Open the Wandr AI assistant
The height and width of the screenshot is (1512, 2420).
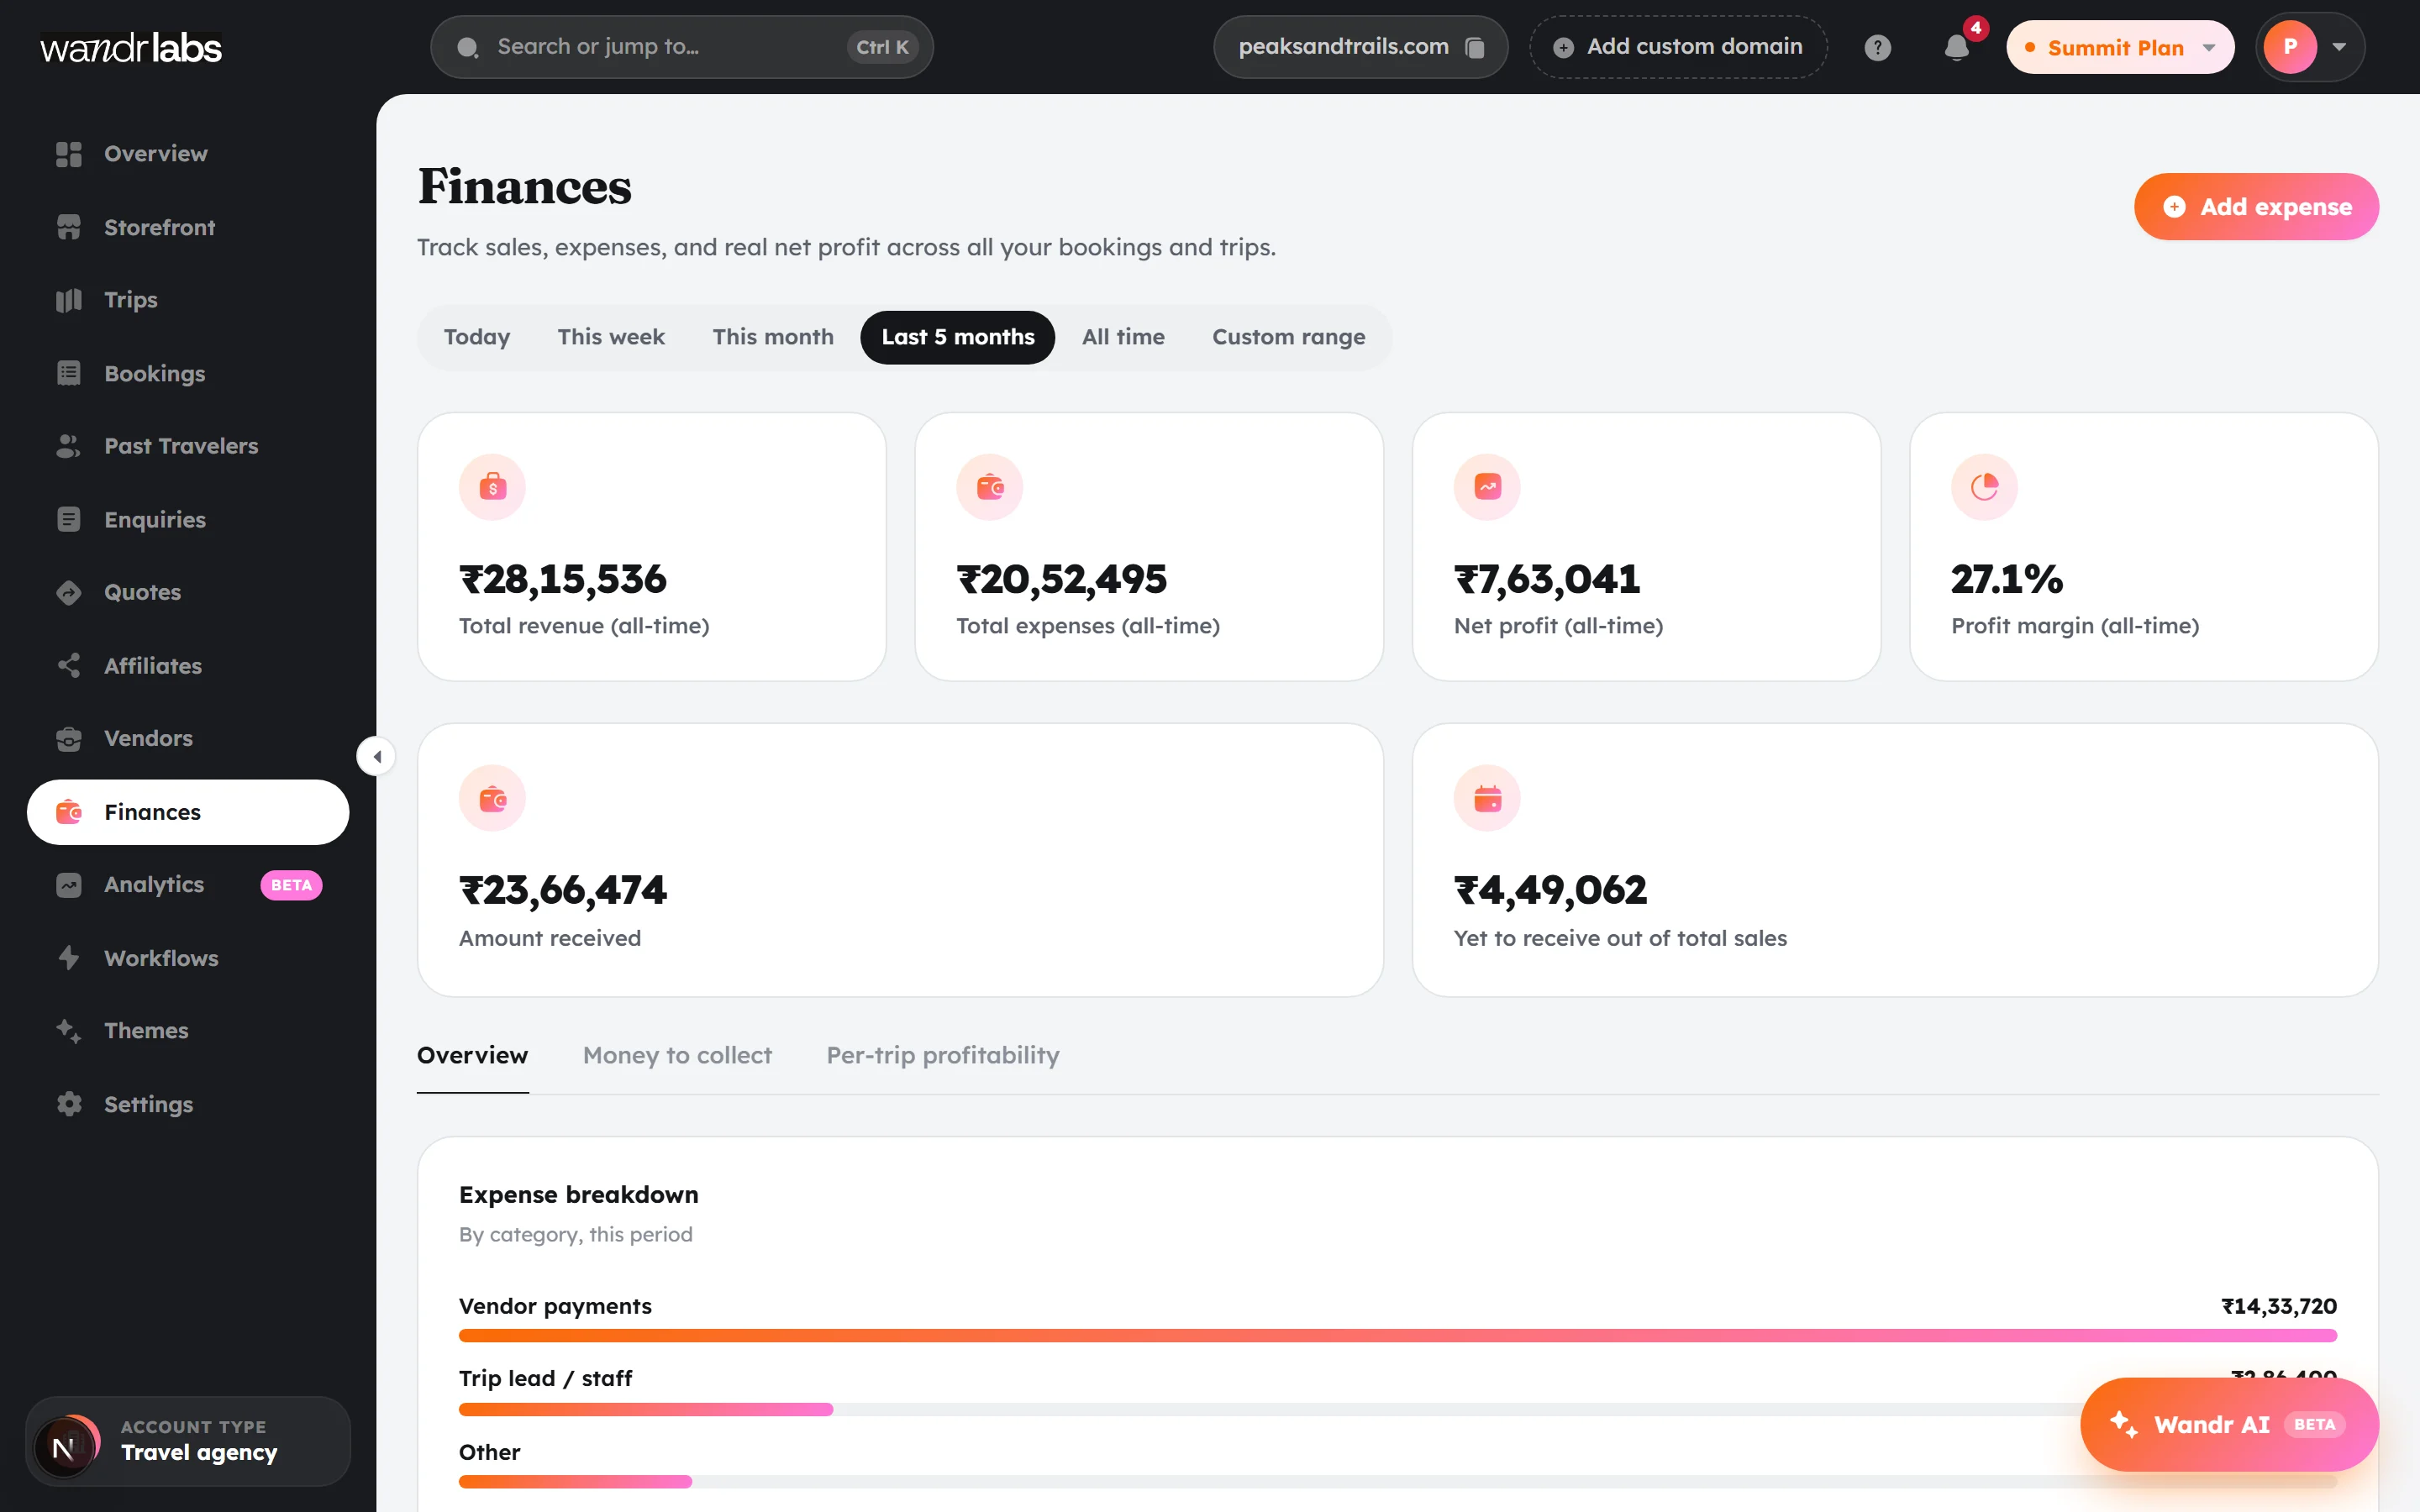click(x=2229, y=1424)
